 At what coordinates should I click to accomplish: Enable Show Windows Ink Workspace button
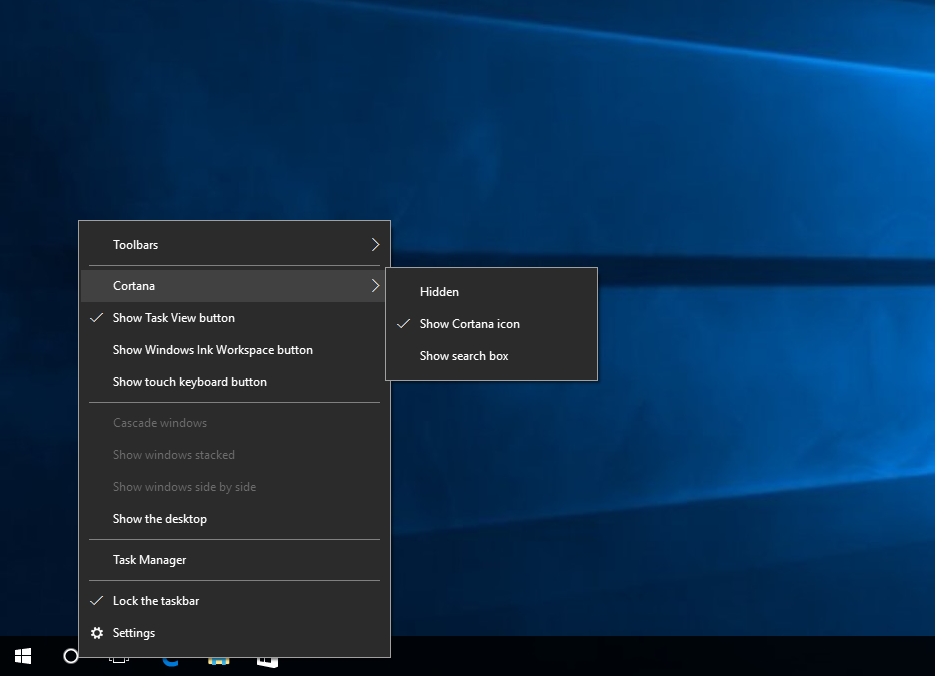[212, 349]
